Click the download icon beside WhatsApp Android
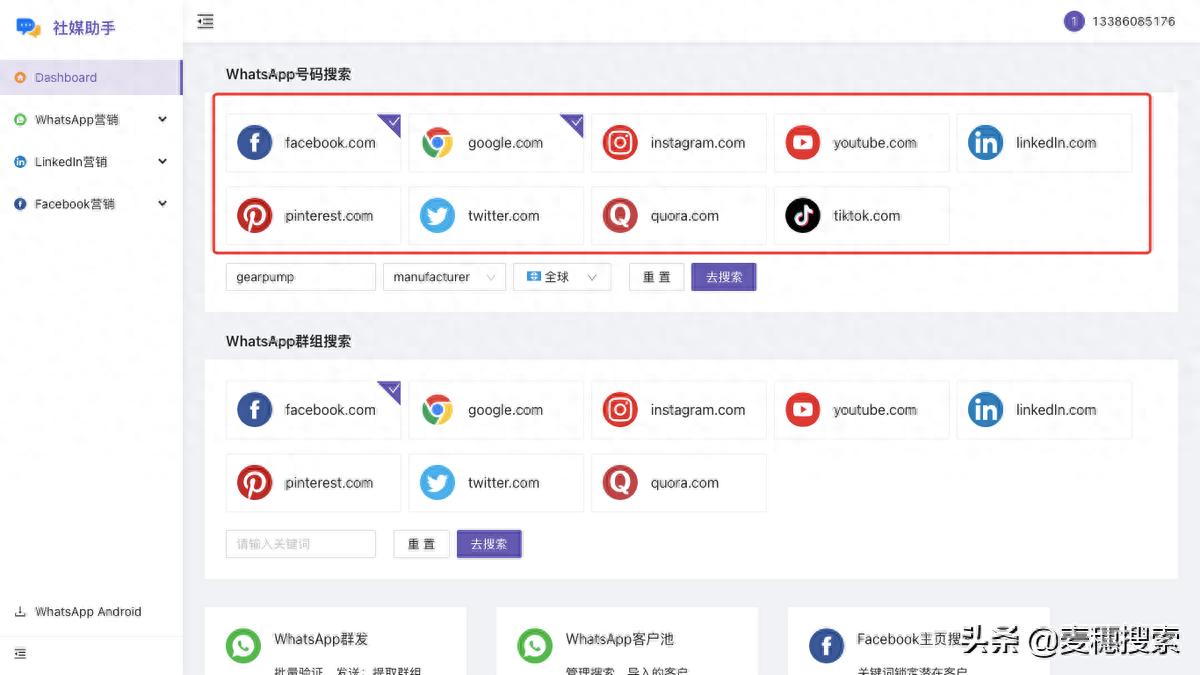The width and height of the screenshot is (1200, 675). pyautogui.click(x=20, y=612)
